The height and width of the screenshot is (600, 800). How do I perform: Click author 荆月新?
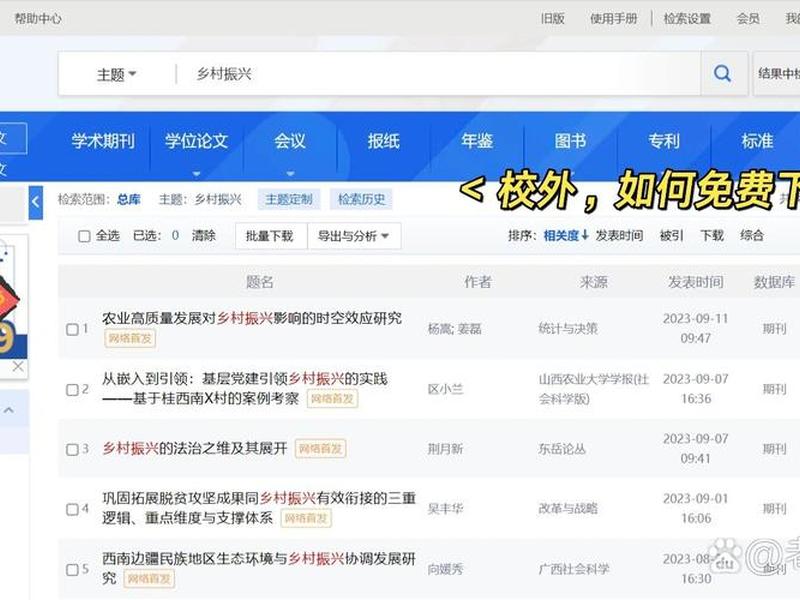click(x=445, y=449)
